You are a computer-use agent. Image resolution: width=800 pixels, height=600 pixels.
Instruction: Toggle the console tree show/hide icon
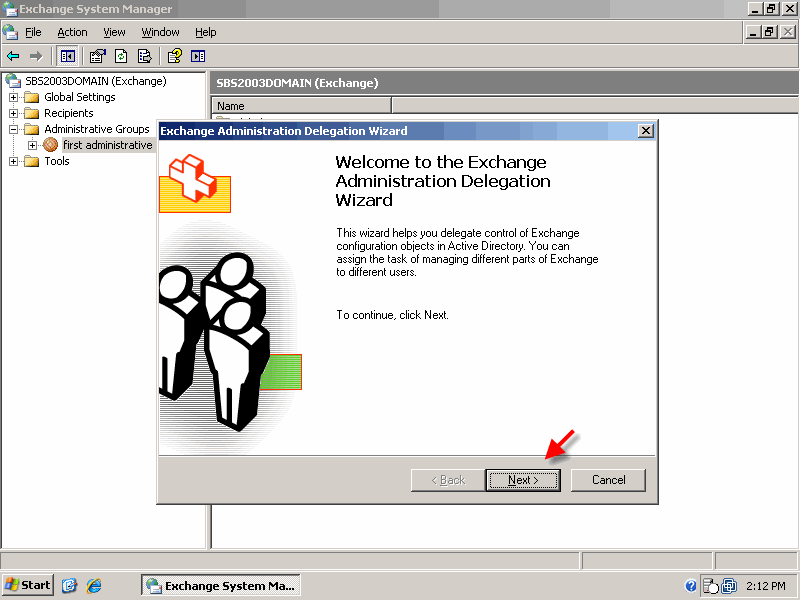[x=67, y=56]
